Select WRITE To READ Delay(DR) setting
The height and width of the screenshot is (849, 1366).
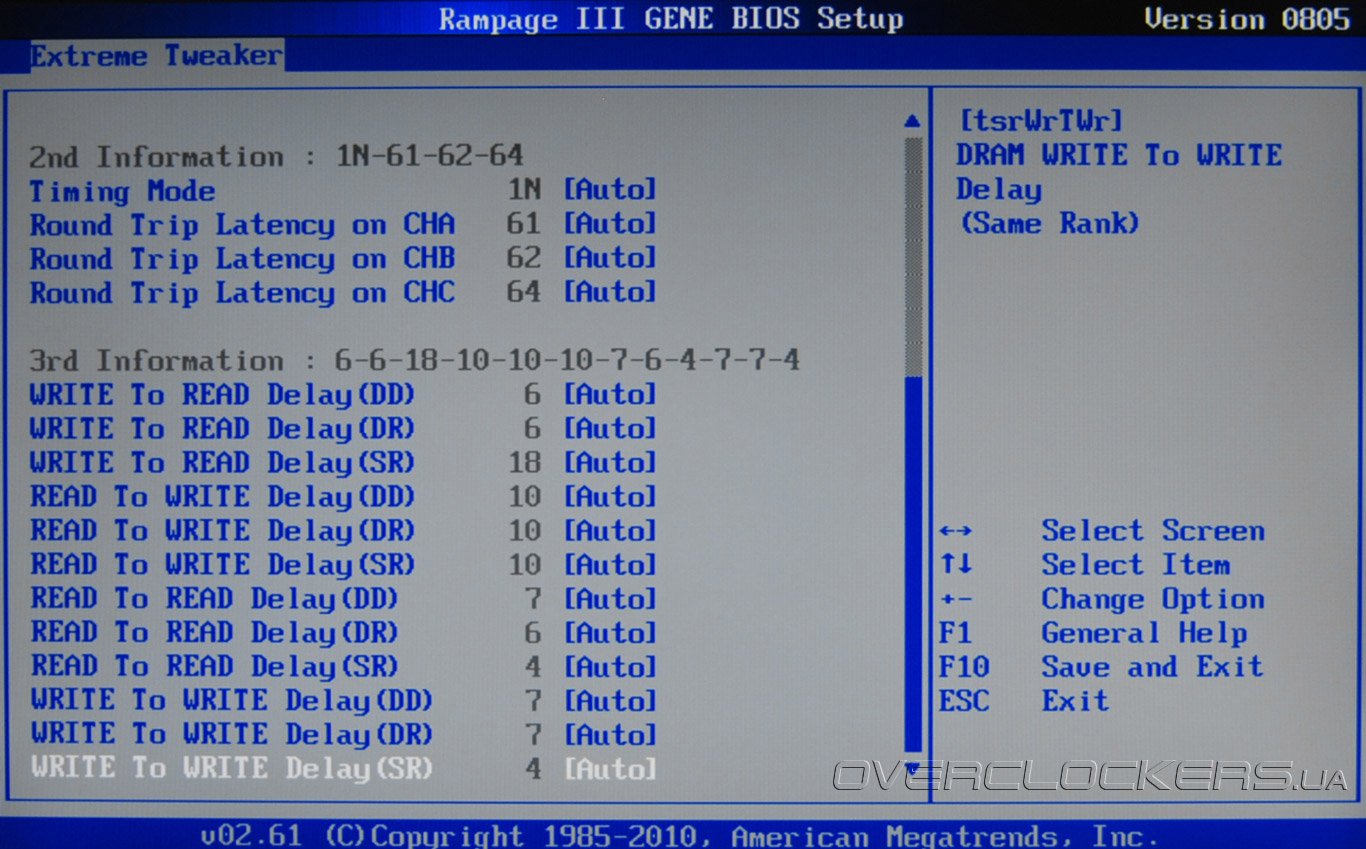tap(343, 428)
